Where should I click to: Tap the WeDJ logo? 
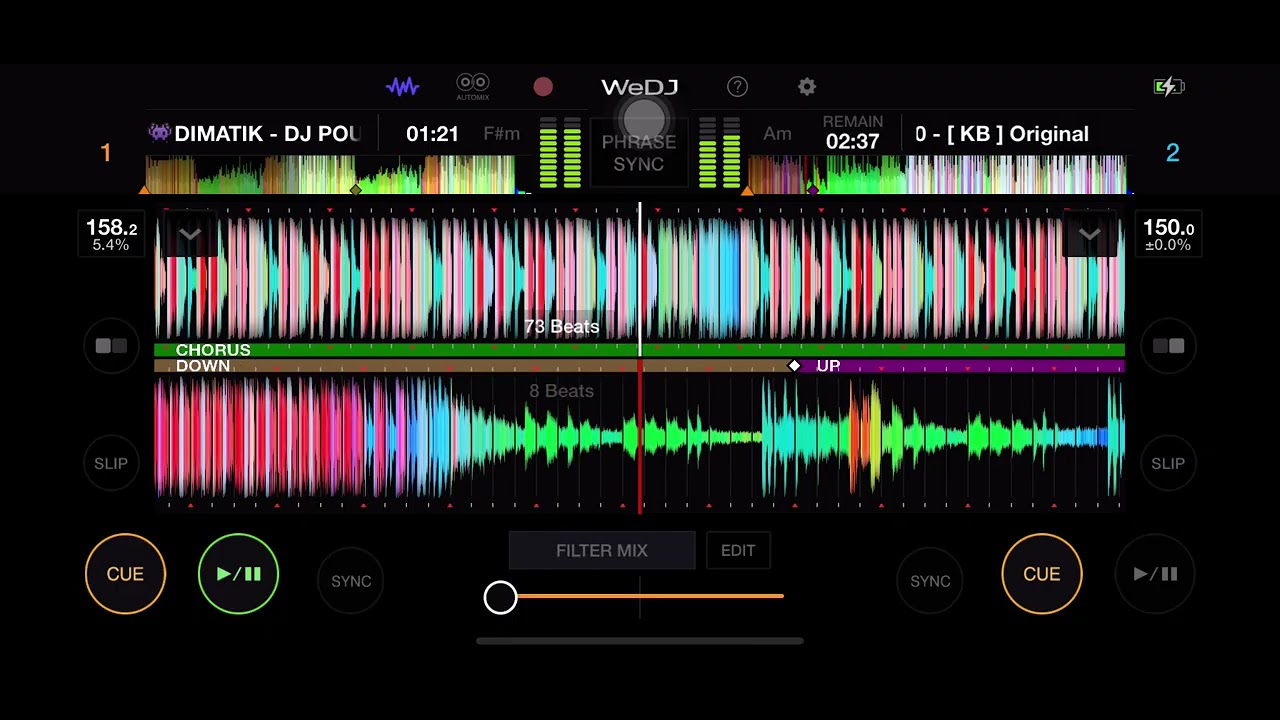(x=639, y=87)
